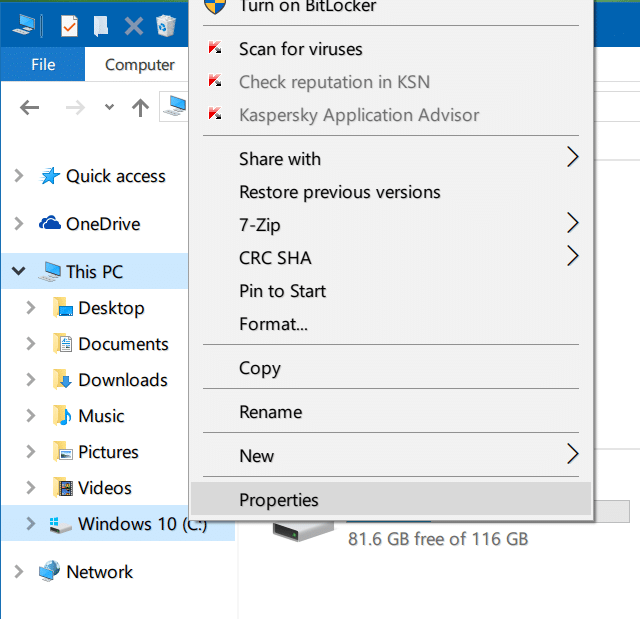The image size is (640, 619).
Task: Select Downloads in navigation pane
Action: click(123, 380)
